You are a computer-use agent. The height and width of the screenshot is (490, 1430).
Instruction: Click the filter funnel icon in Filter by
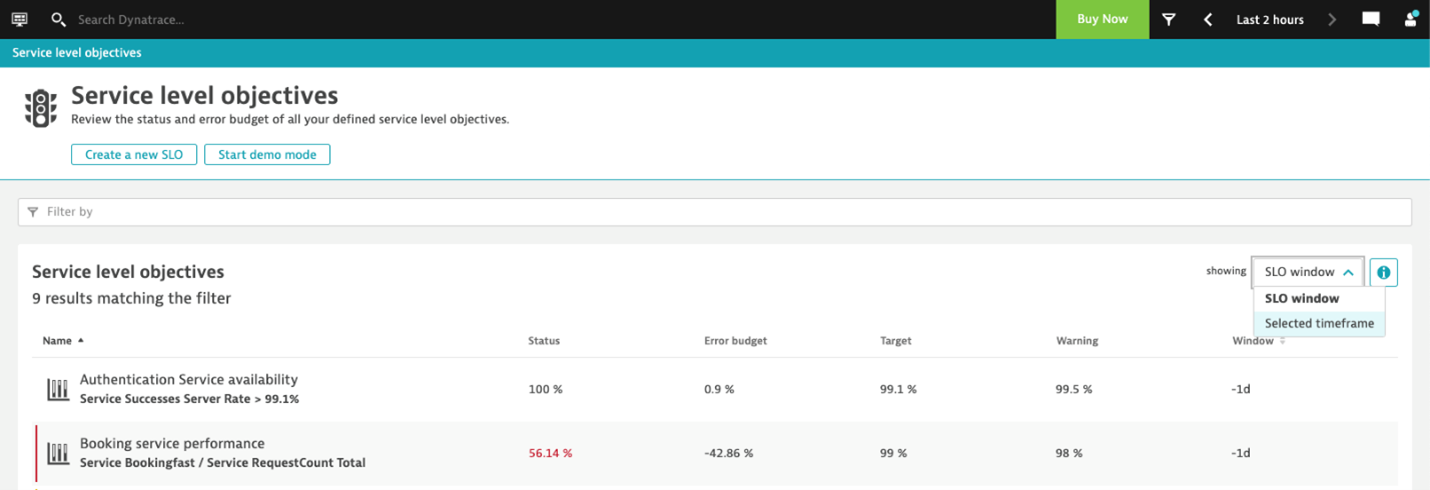pyautogui.click(x=33, y=212)
